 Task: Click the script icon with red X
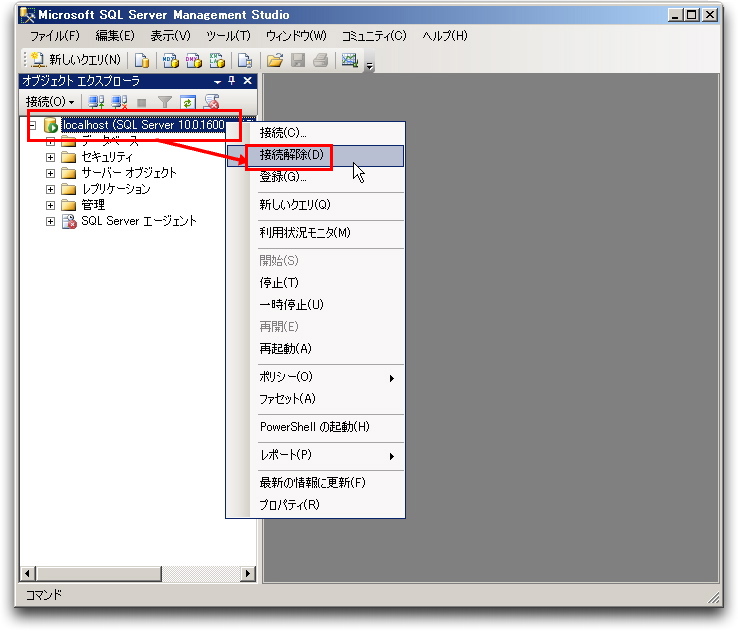pos(211,102)
